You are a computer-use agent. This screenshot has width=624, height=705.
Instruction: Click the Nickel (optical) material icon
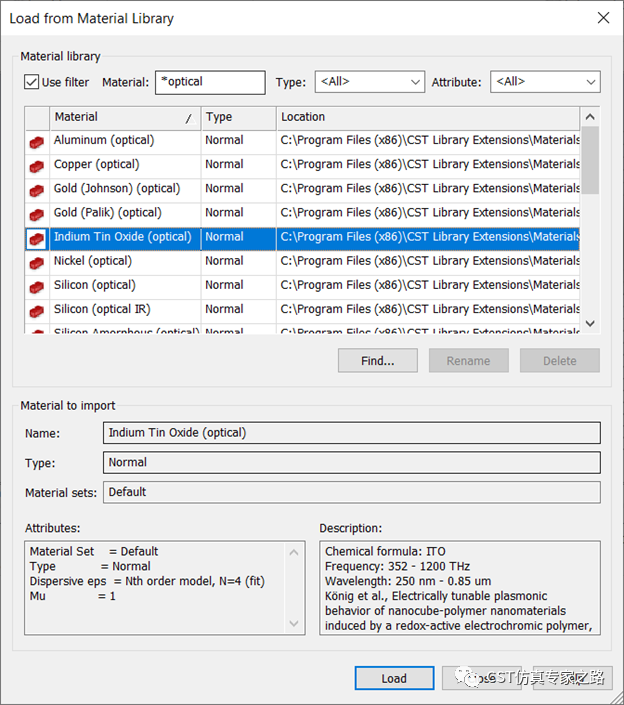pos(36,263)
